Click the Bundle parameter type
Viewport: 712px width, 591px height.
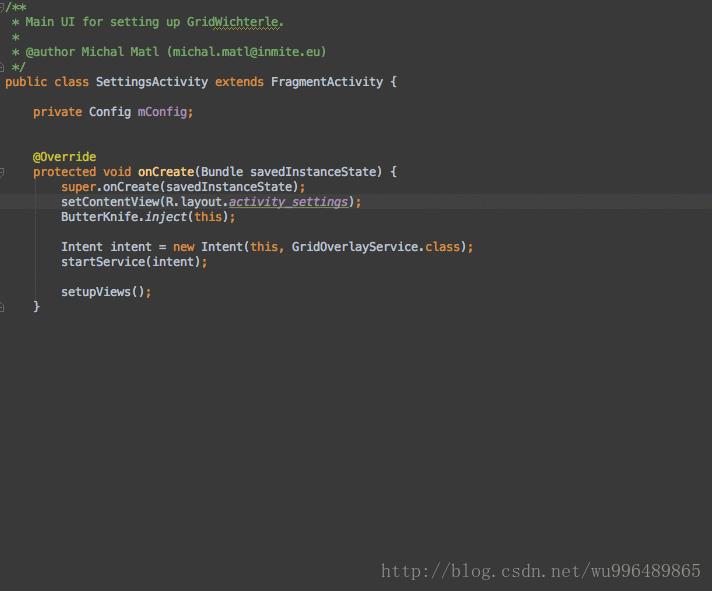[222, 172]
